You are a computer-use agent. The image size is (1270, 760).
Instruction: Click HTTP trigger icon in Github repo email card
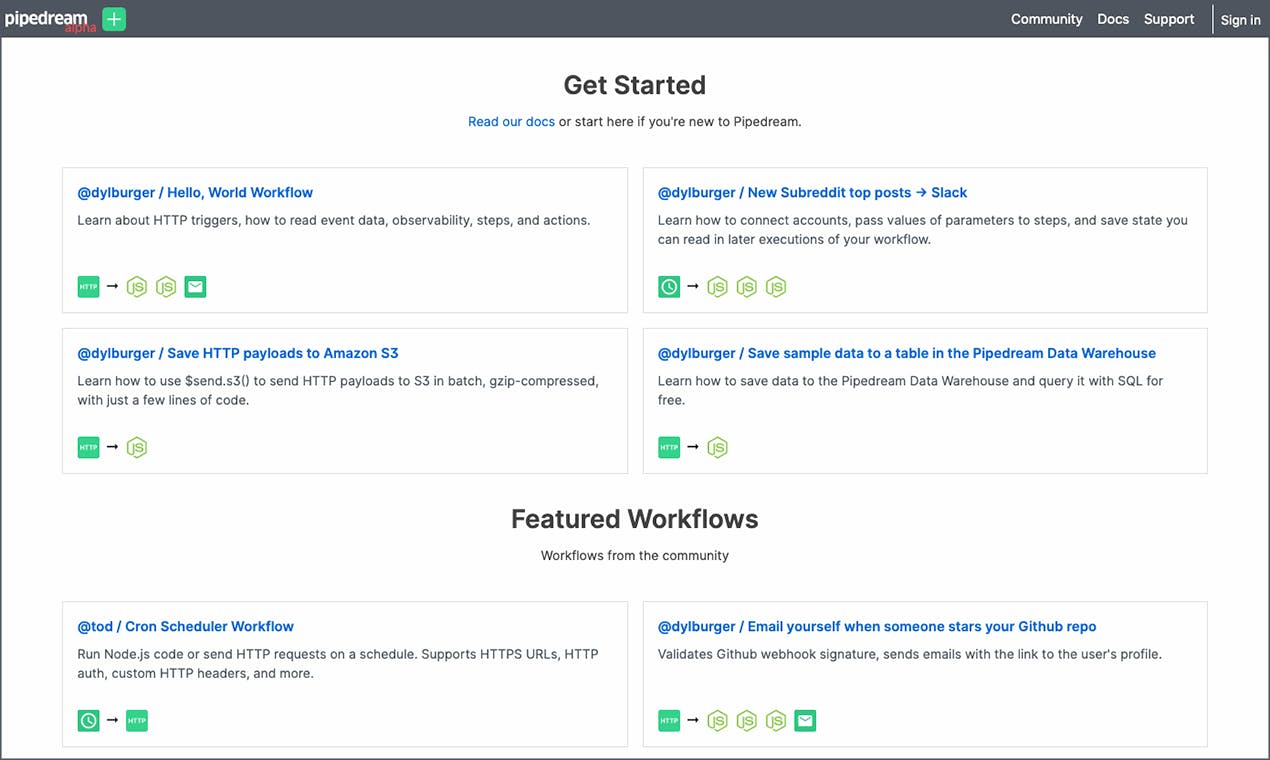(x=669, y=720)
